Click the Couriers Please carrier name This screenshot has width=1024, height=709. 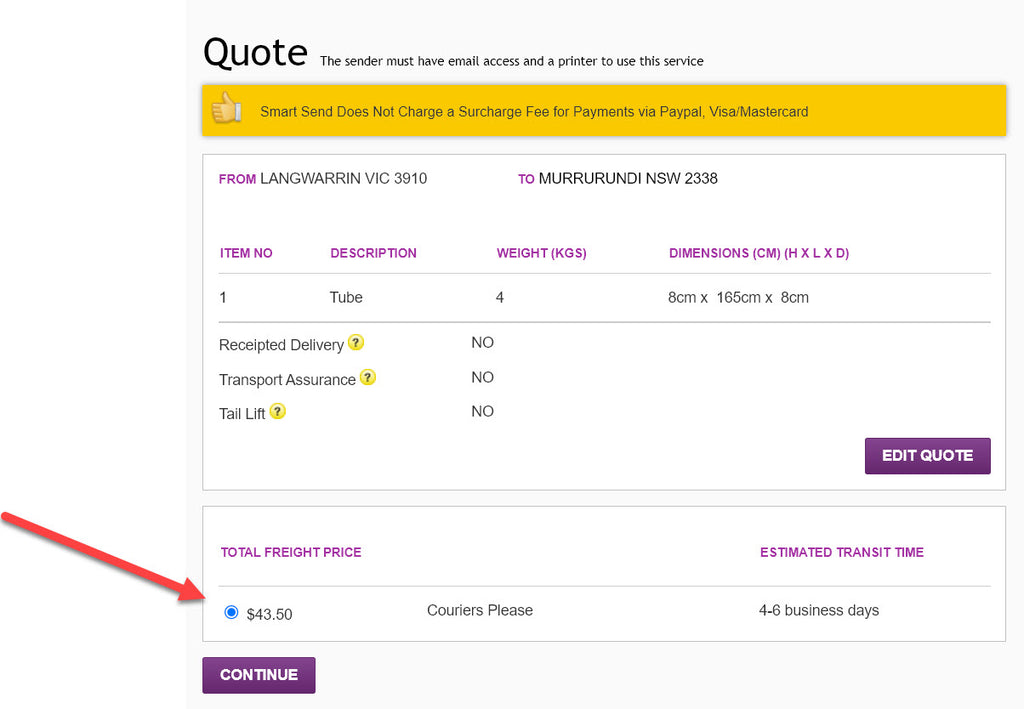click(480, 610)
